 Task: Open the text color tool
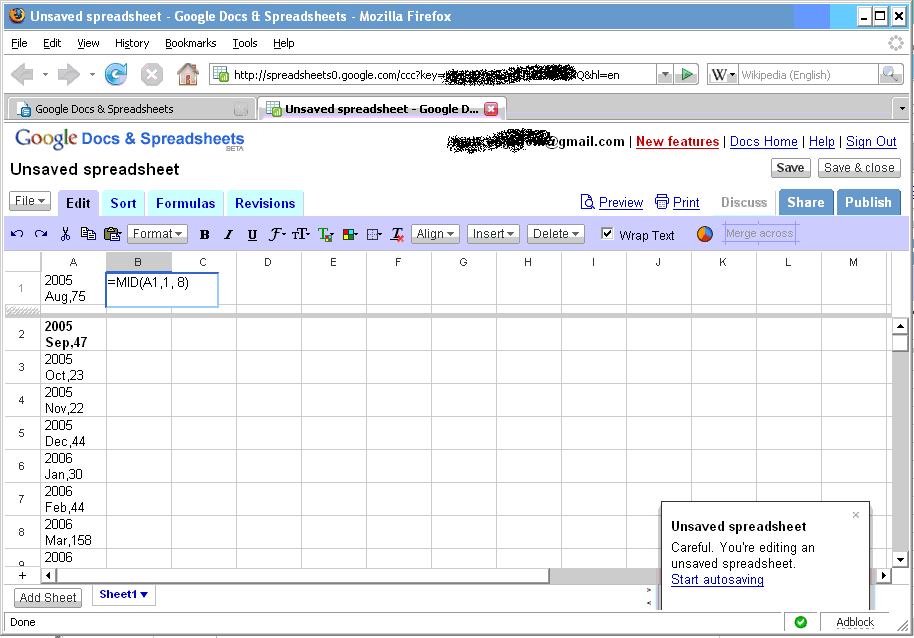pyautogui.click(x=325, y=234)
